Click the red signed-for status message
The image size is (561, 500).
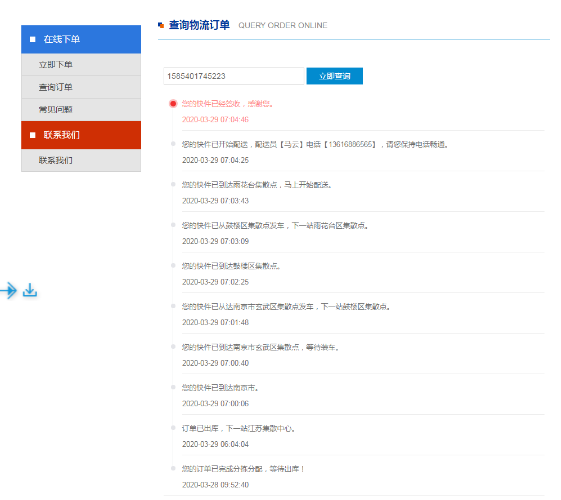point(228,104)
